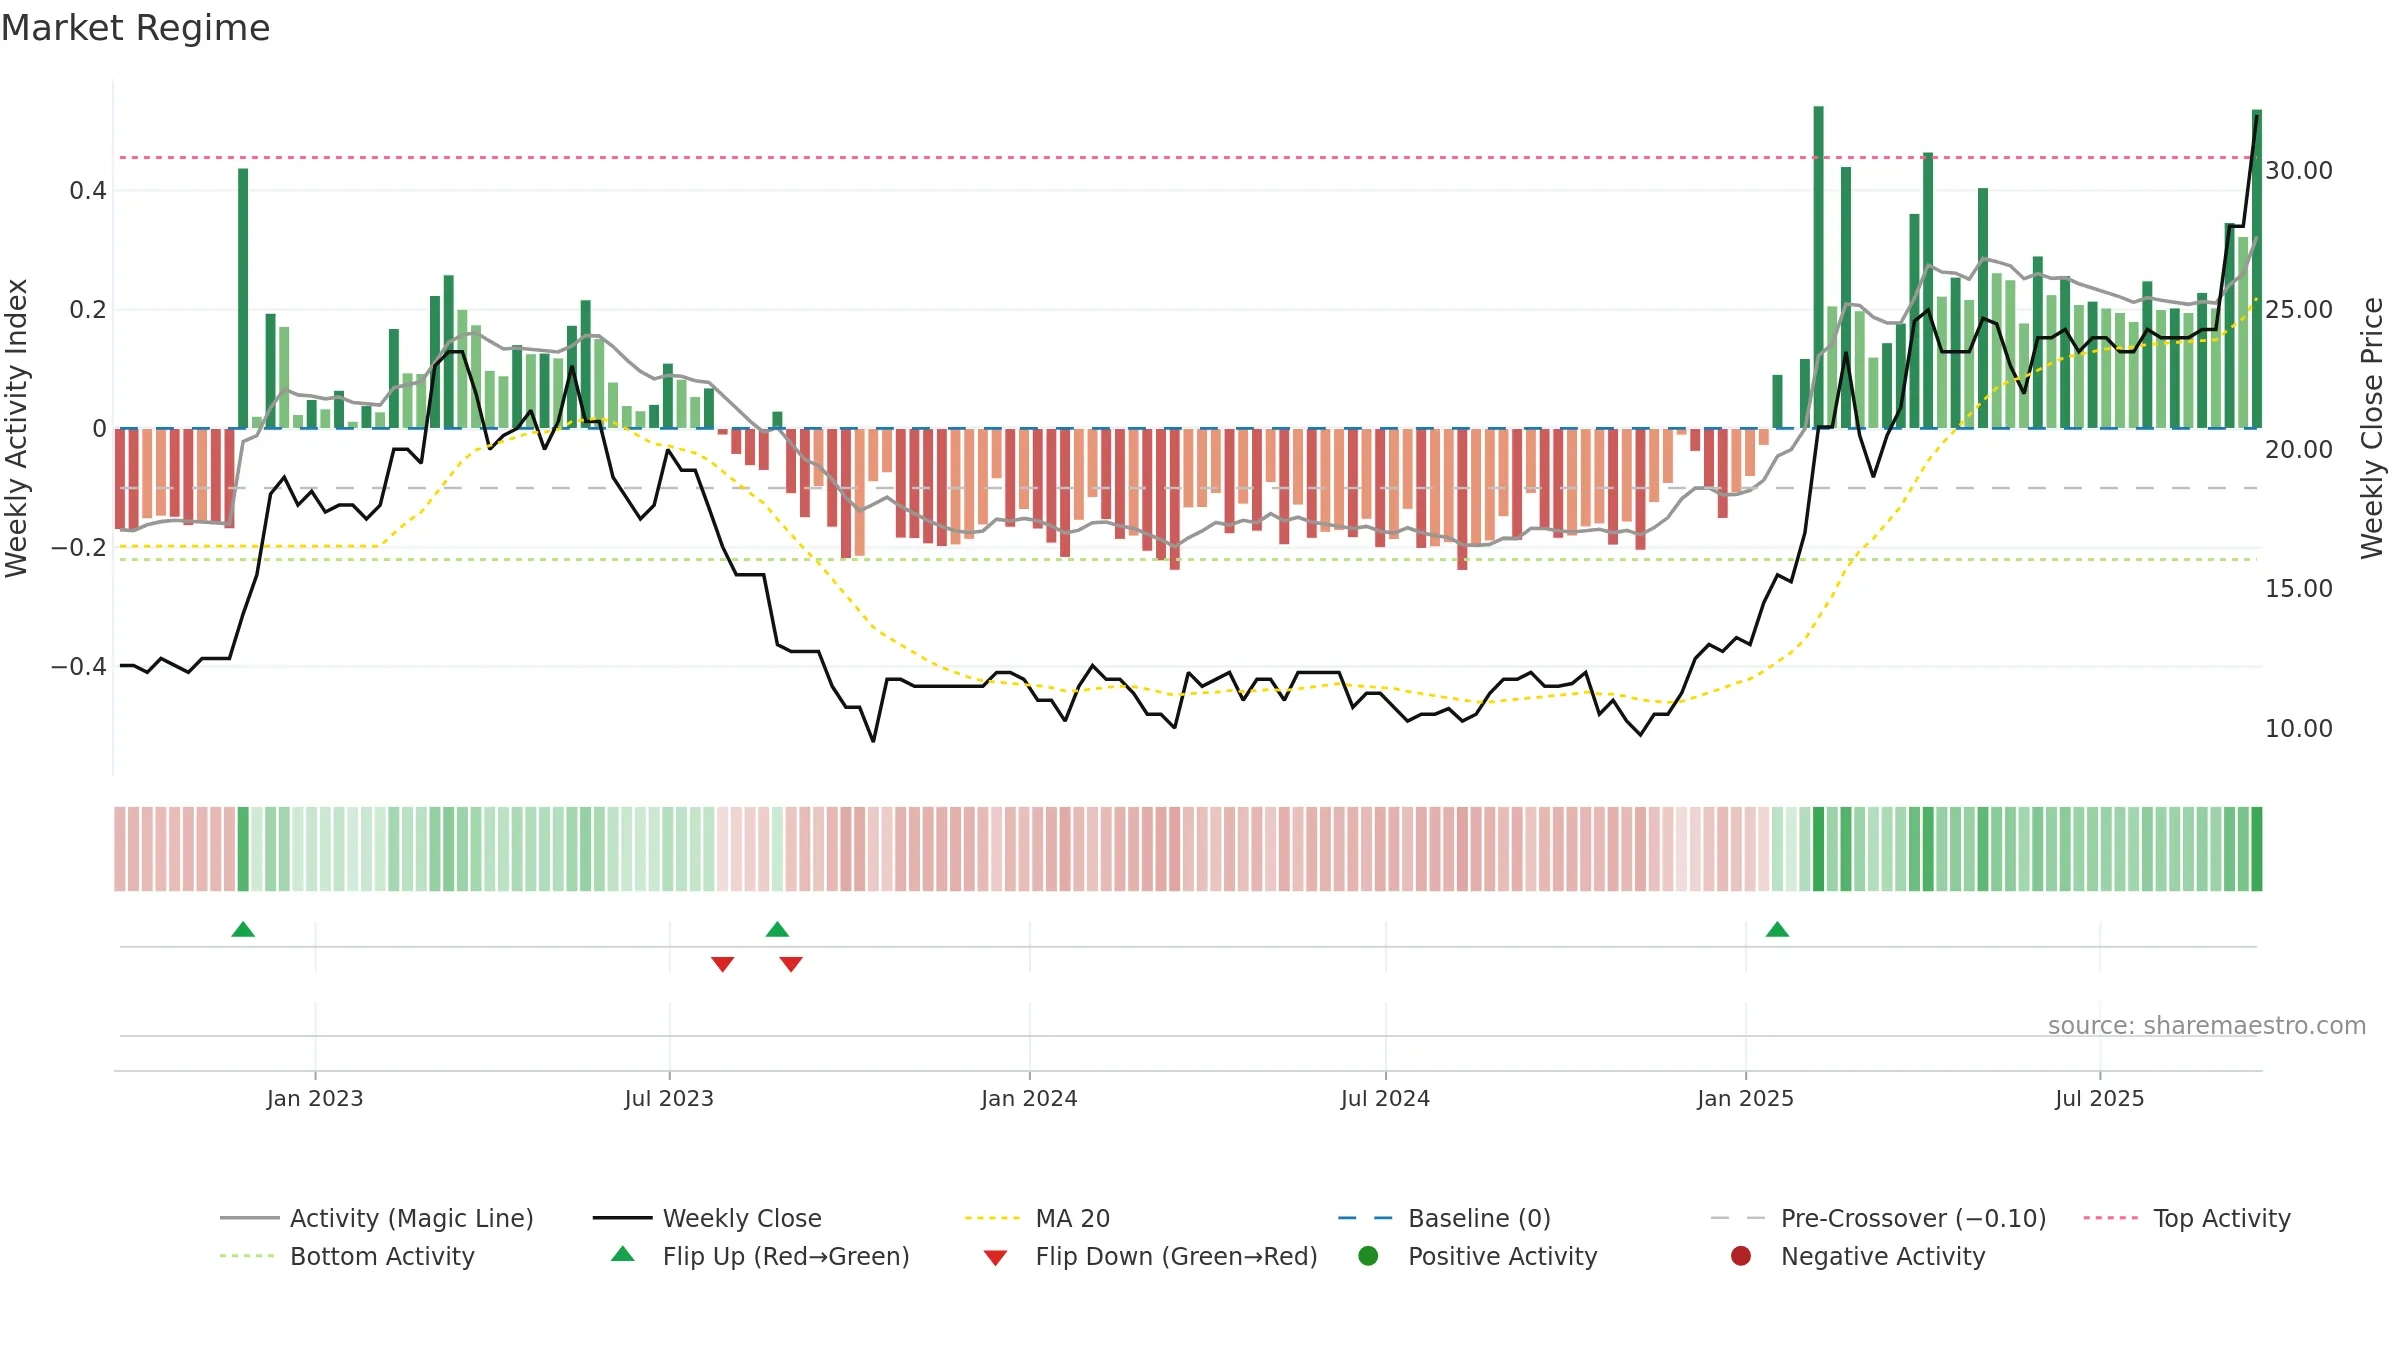The width and height of the screenshot is (2400, 1350).
Task: Click the Jan 2025 axis label
Action: pyautogui.click(x=1745, y=1098)
